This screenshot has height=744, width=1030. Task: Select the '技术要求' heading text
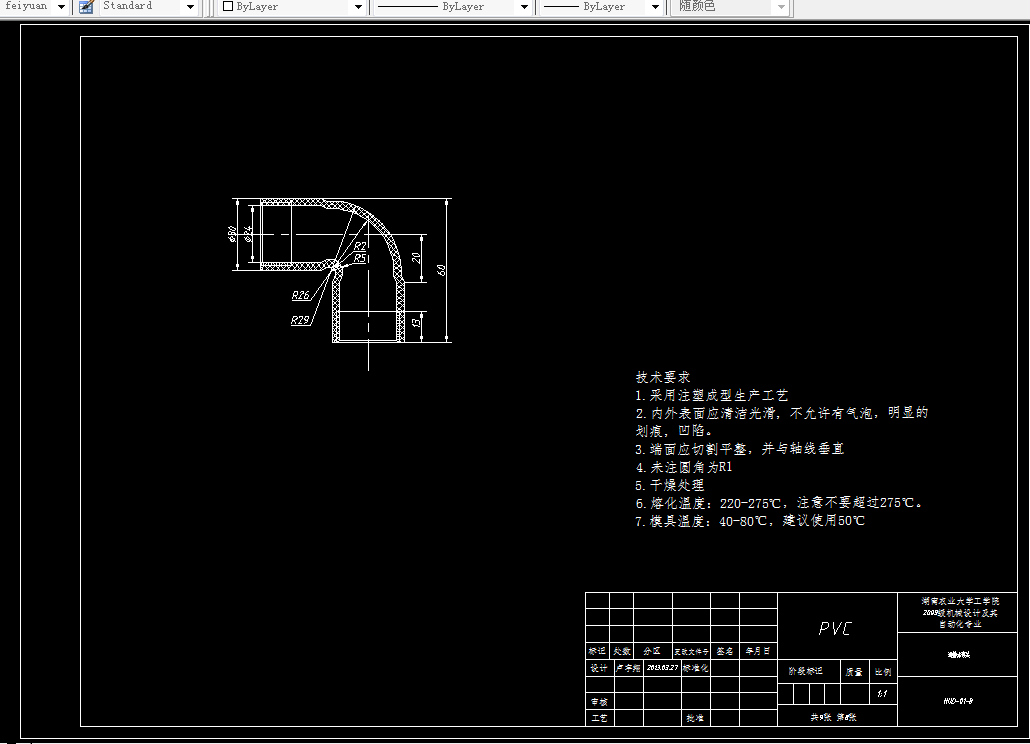663,377
